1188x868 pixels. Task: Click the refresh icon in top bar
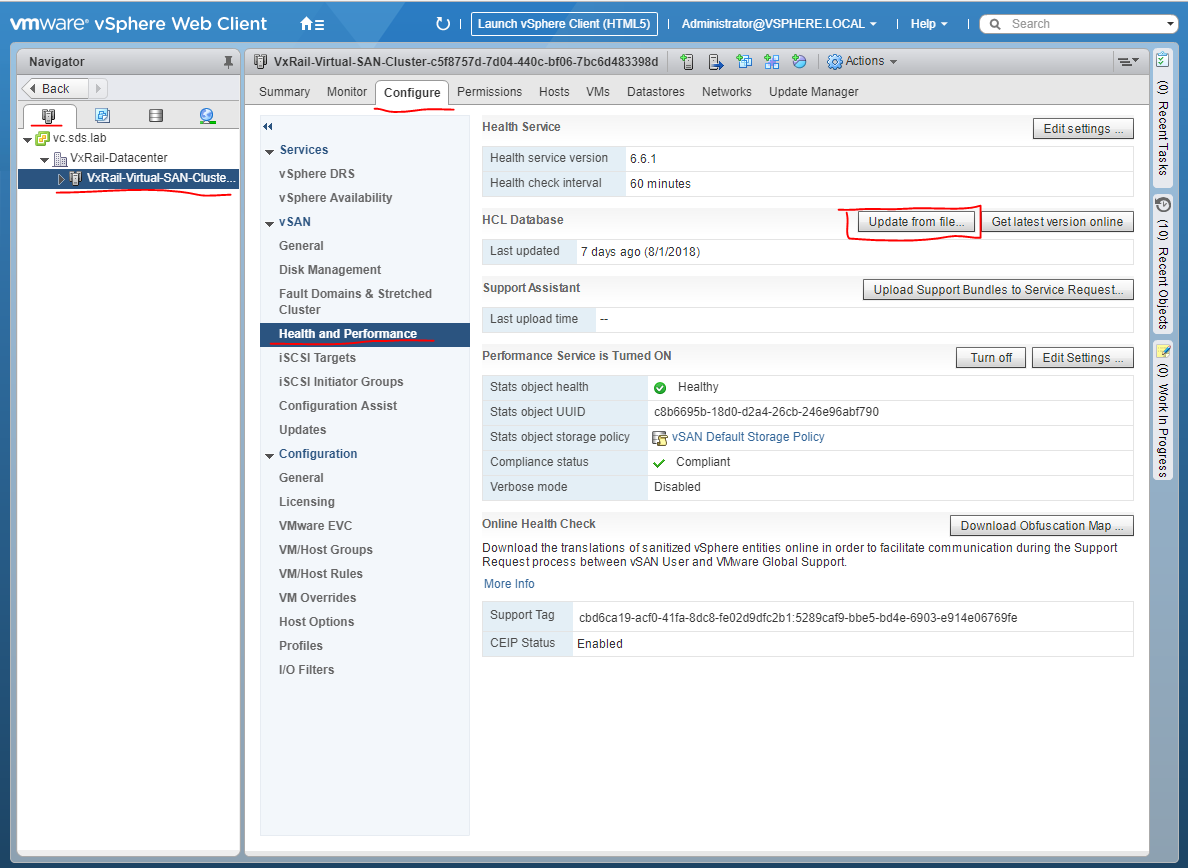pyautogui.click(x=443, y=24)
